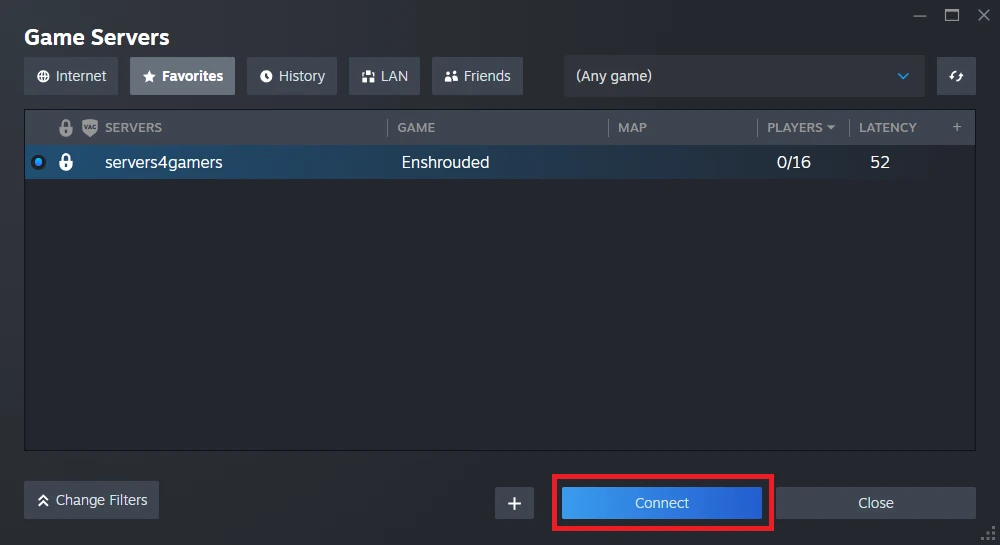The width and height of the screenshot is (1000, 545).
Task: Click the latency value 52
Action: pos(880,162)
